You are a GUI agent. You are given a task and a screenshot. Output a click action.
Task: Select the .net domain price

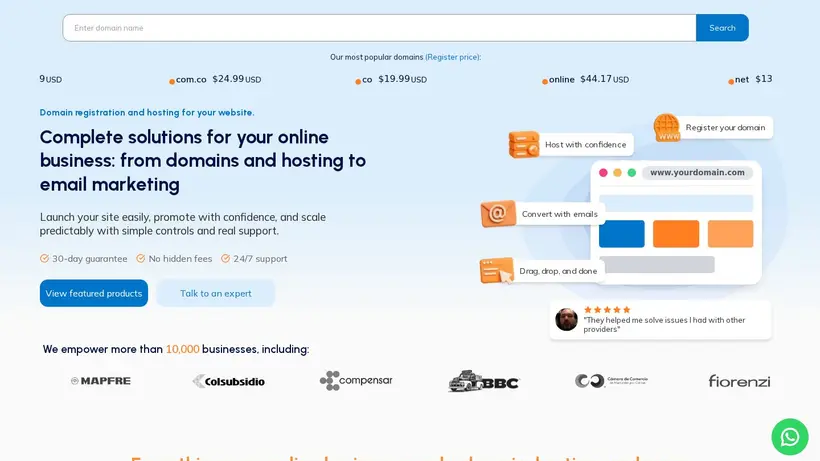coord(750,79)
